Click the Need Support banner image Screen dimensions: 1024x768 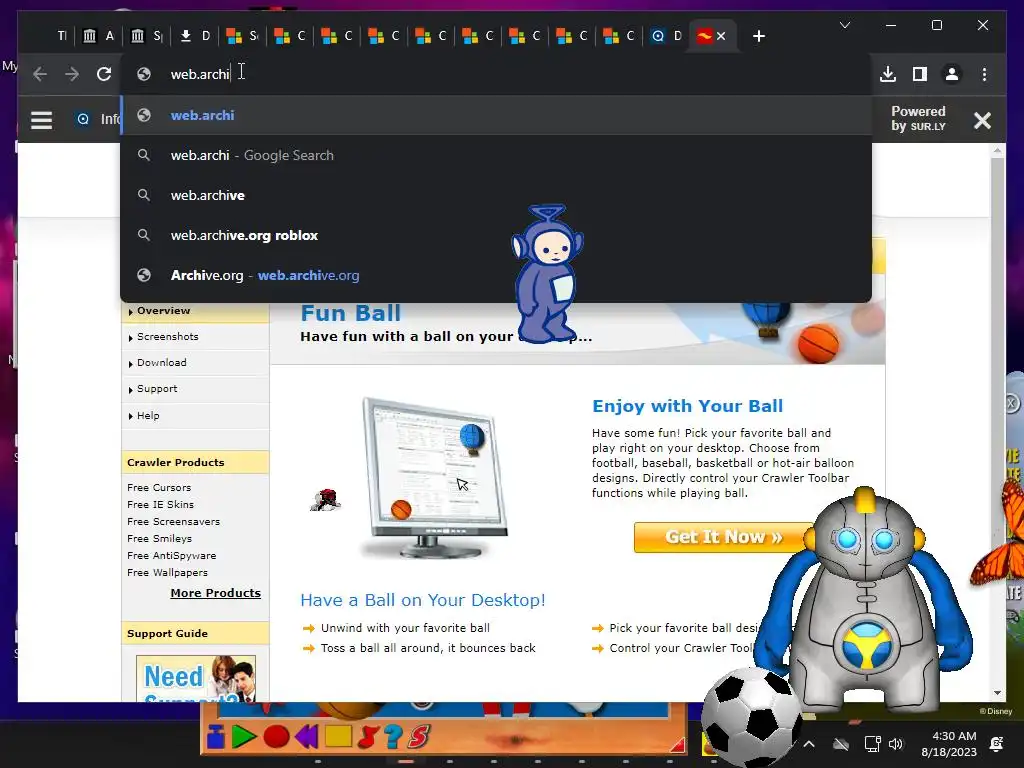click(x=195, y=679)
